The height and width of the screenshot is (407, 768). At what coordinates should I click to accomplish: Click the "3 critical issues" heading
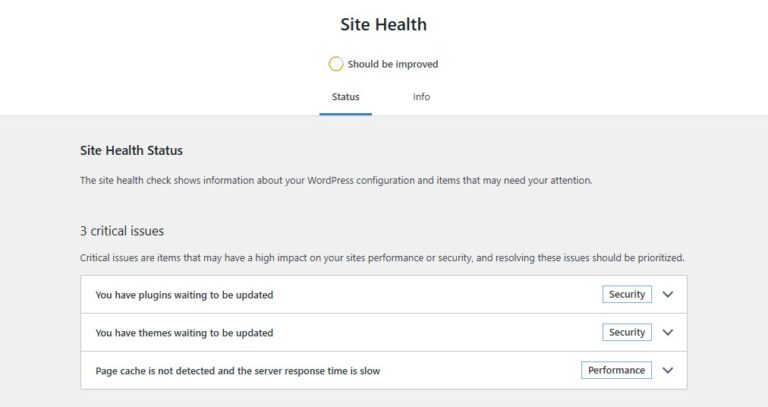[x=122, y=231]
